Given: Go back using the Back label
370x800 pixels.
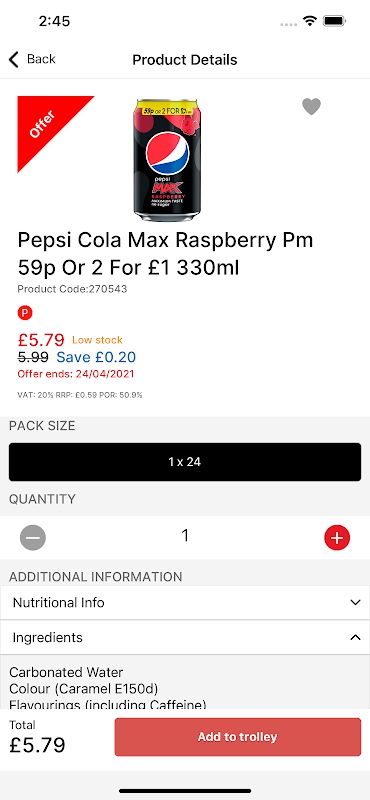Looking at the screenshot, I should 41,59.
